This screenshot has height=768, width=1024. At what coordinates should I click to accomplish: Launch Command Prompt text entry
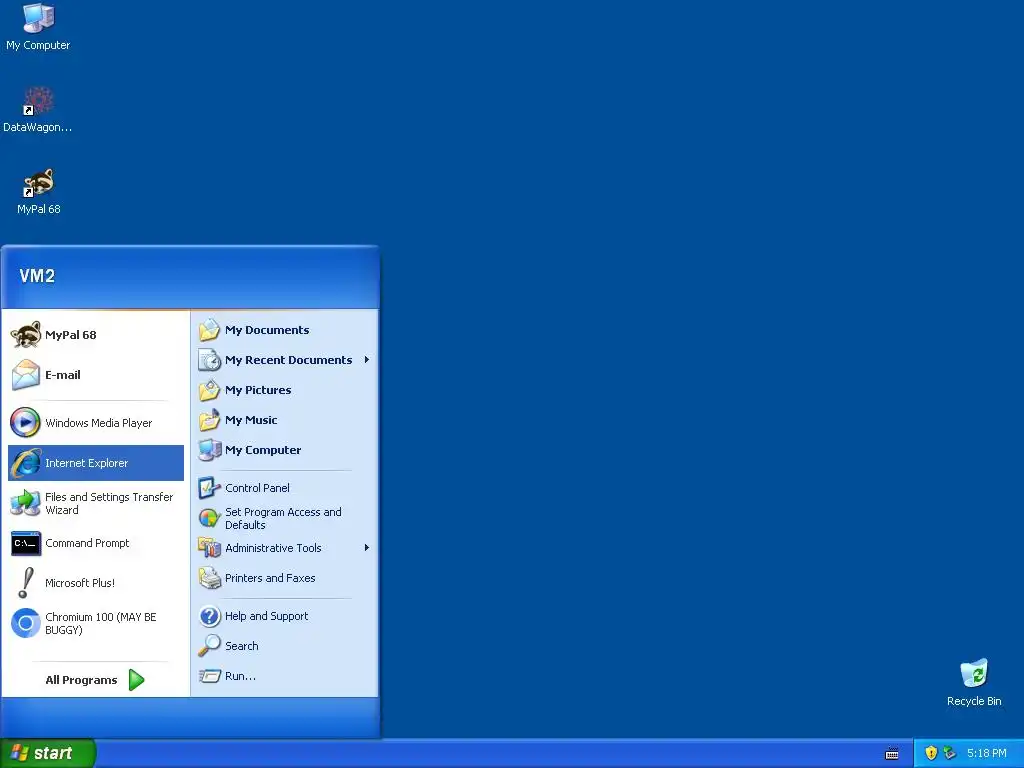pyautogui.click(x=87, y=543)
